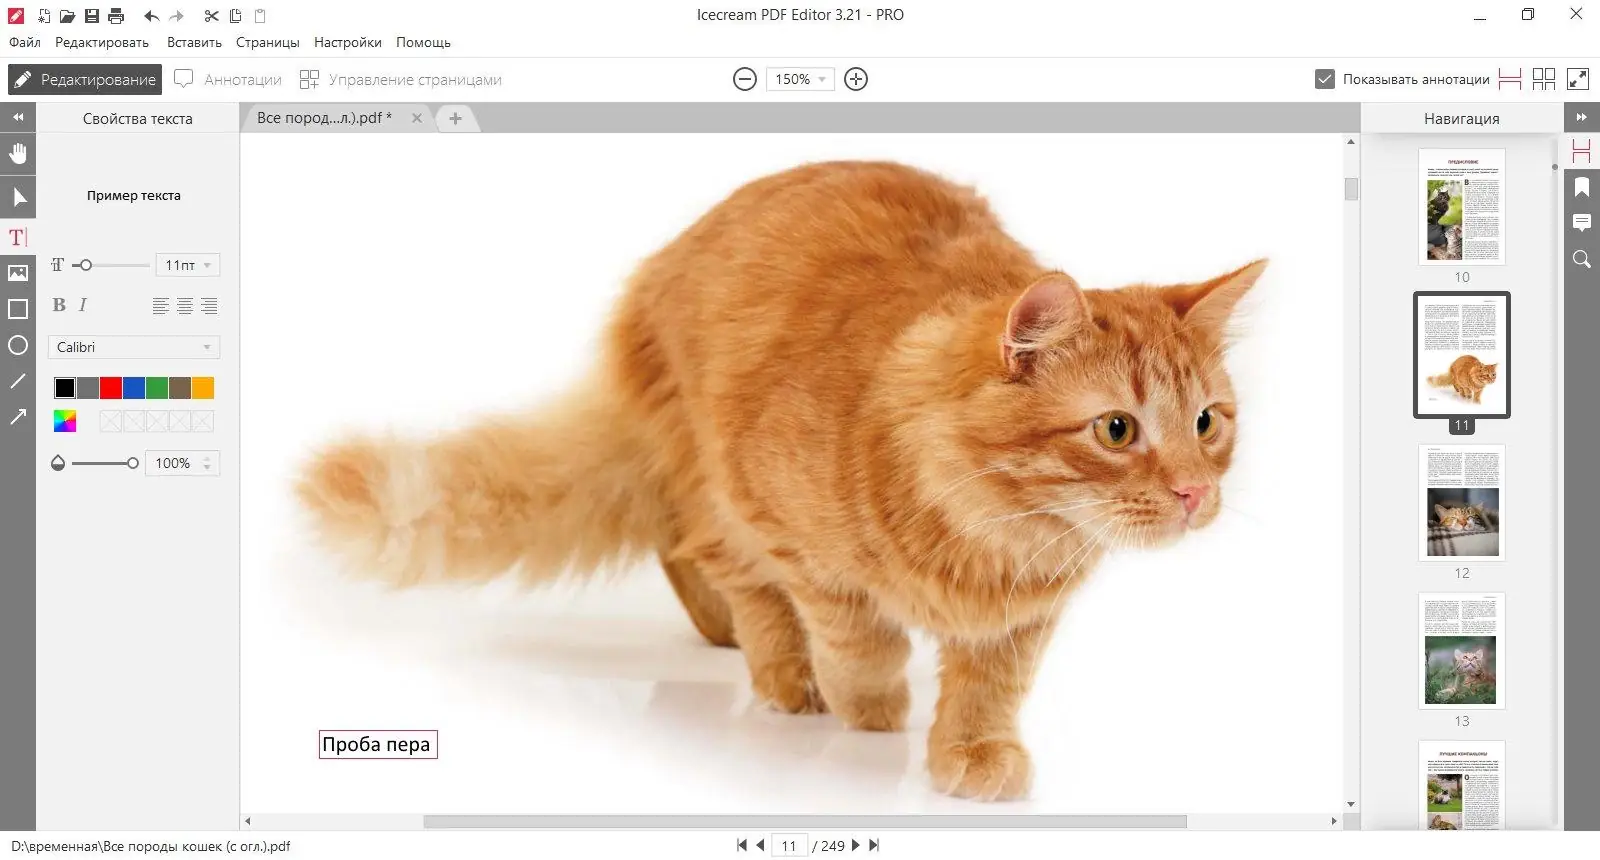This screenshot has height=860, width=1600.
Task: Go to the previous page
Action: point(760,845)
